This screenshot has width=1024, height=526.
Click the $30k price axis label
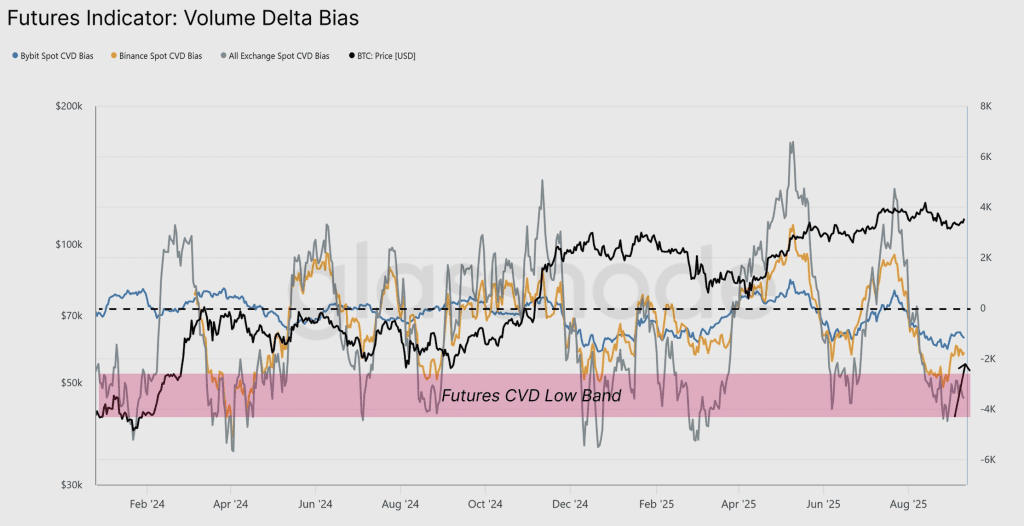pos(71,485)
